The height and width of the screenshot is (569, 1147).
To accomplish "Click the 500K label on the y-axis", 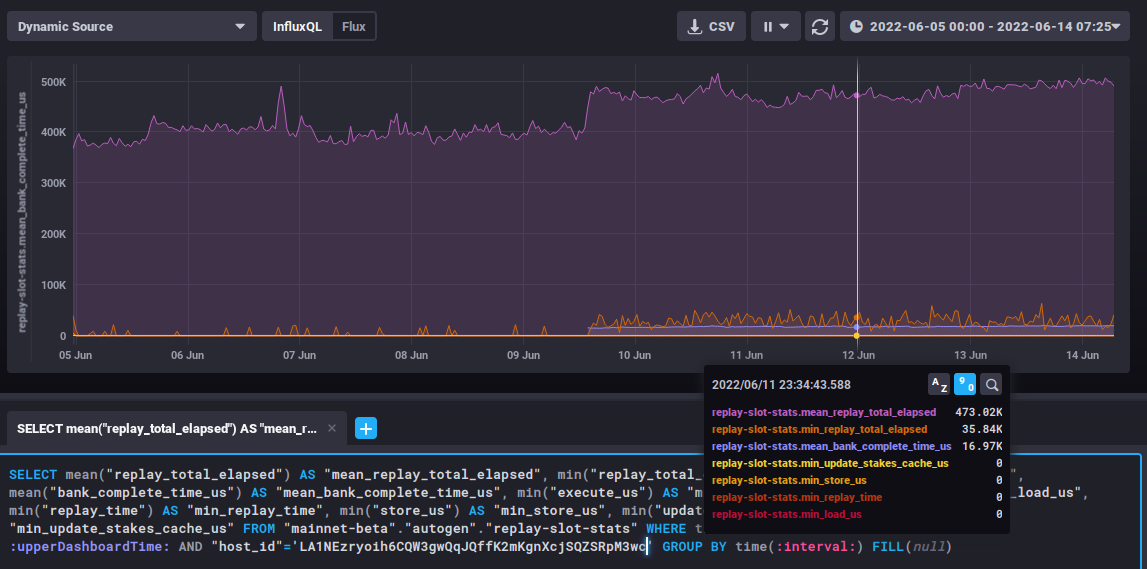I will [54, 81].
